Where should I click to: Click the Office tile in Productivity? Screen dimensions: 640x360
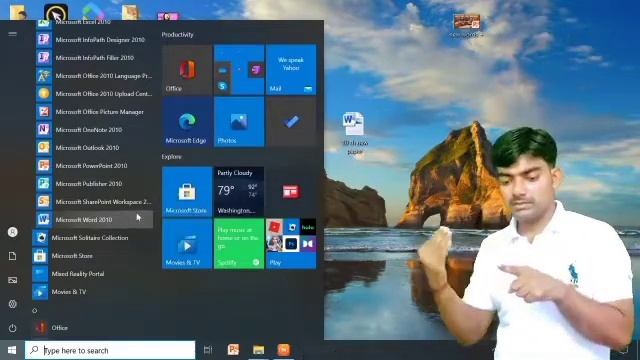pyautogui.click(x=187, y=70)
